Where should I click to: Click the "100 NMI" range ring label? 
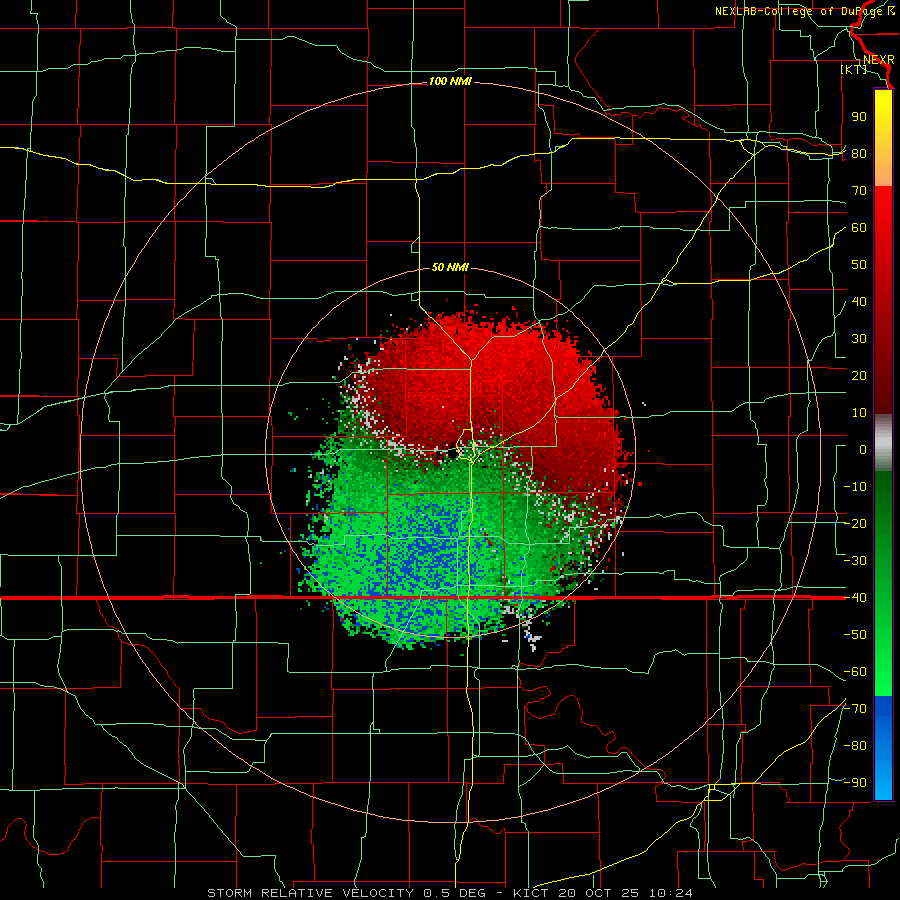pyautogui.click(x=450, y=82)
